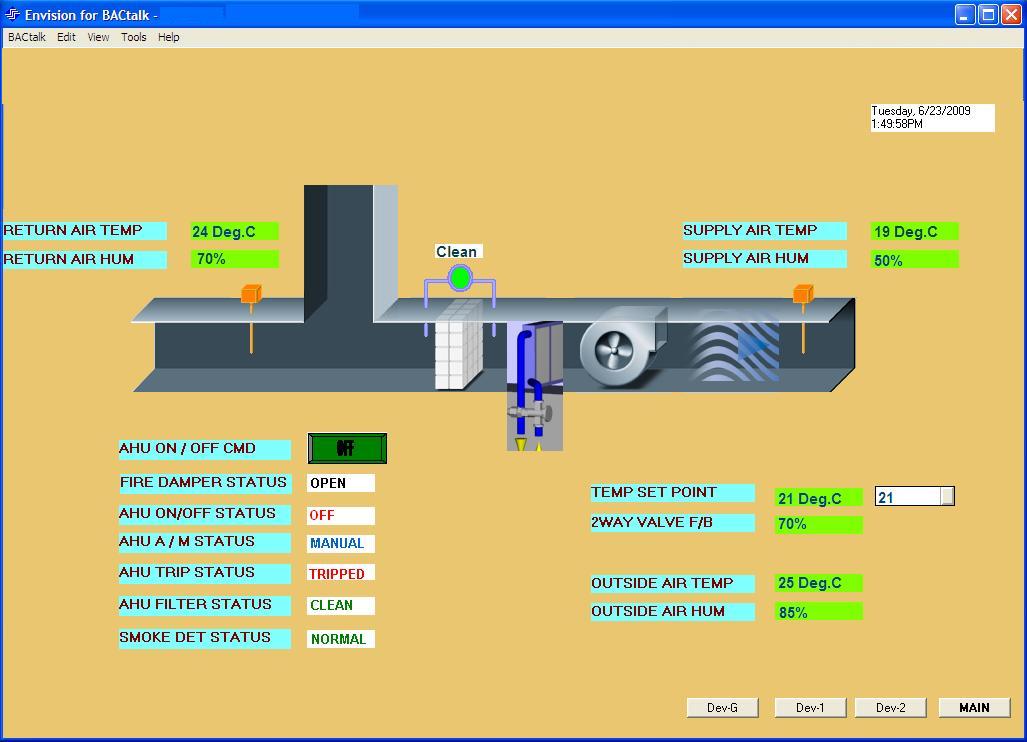Go to the Dev-G page
This screenshot has width=1027, height=742.
click(722, 708)
